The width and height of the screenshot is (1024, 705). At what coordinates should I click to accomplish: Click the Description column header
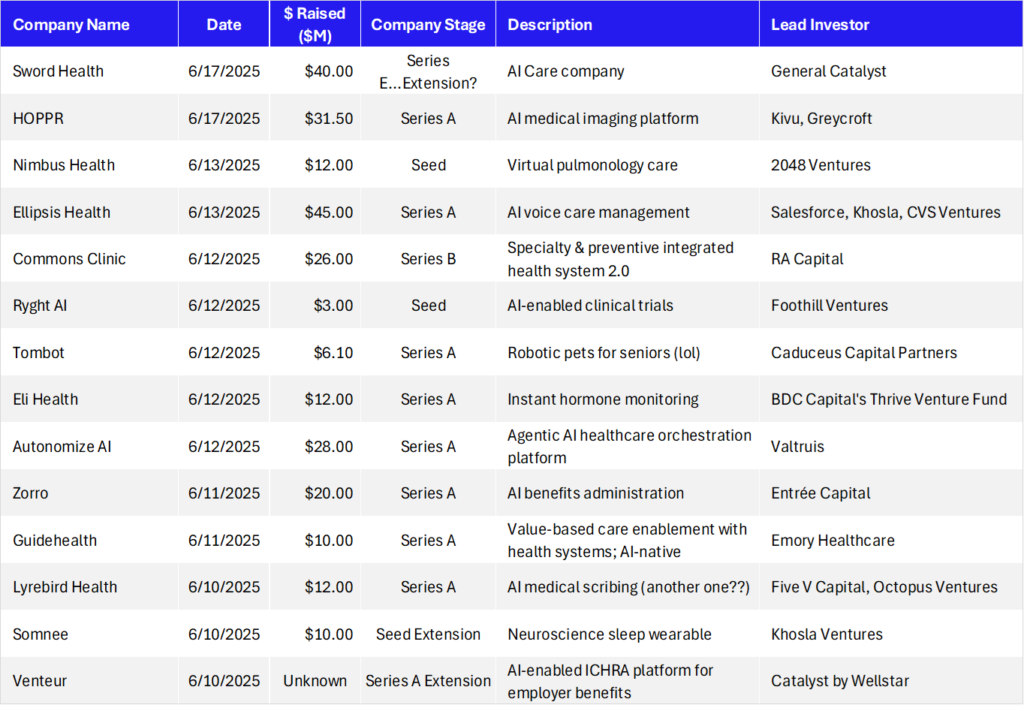coord(628,24)
